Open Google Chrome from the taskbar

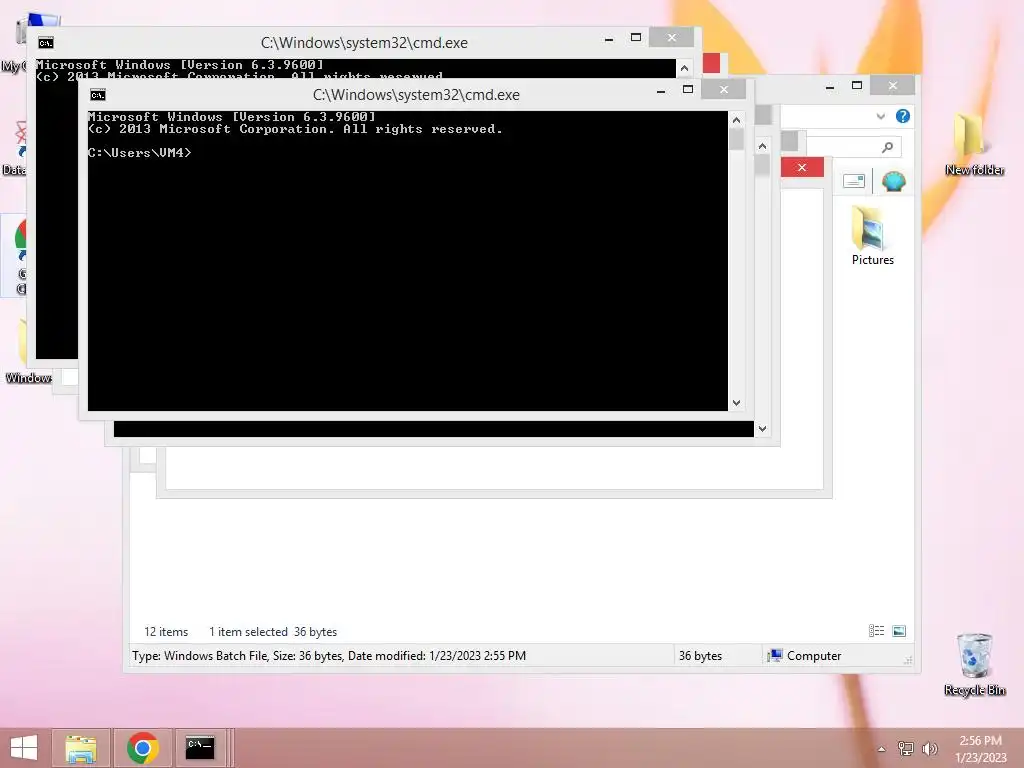(142, 748)
